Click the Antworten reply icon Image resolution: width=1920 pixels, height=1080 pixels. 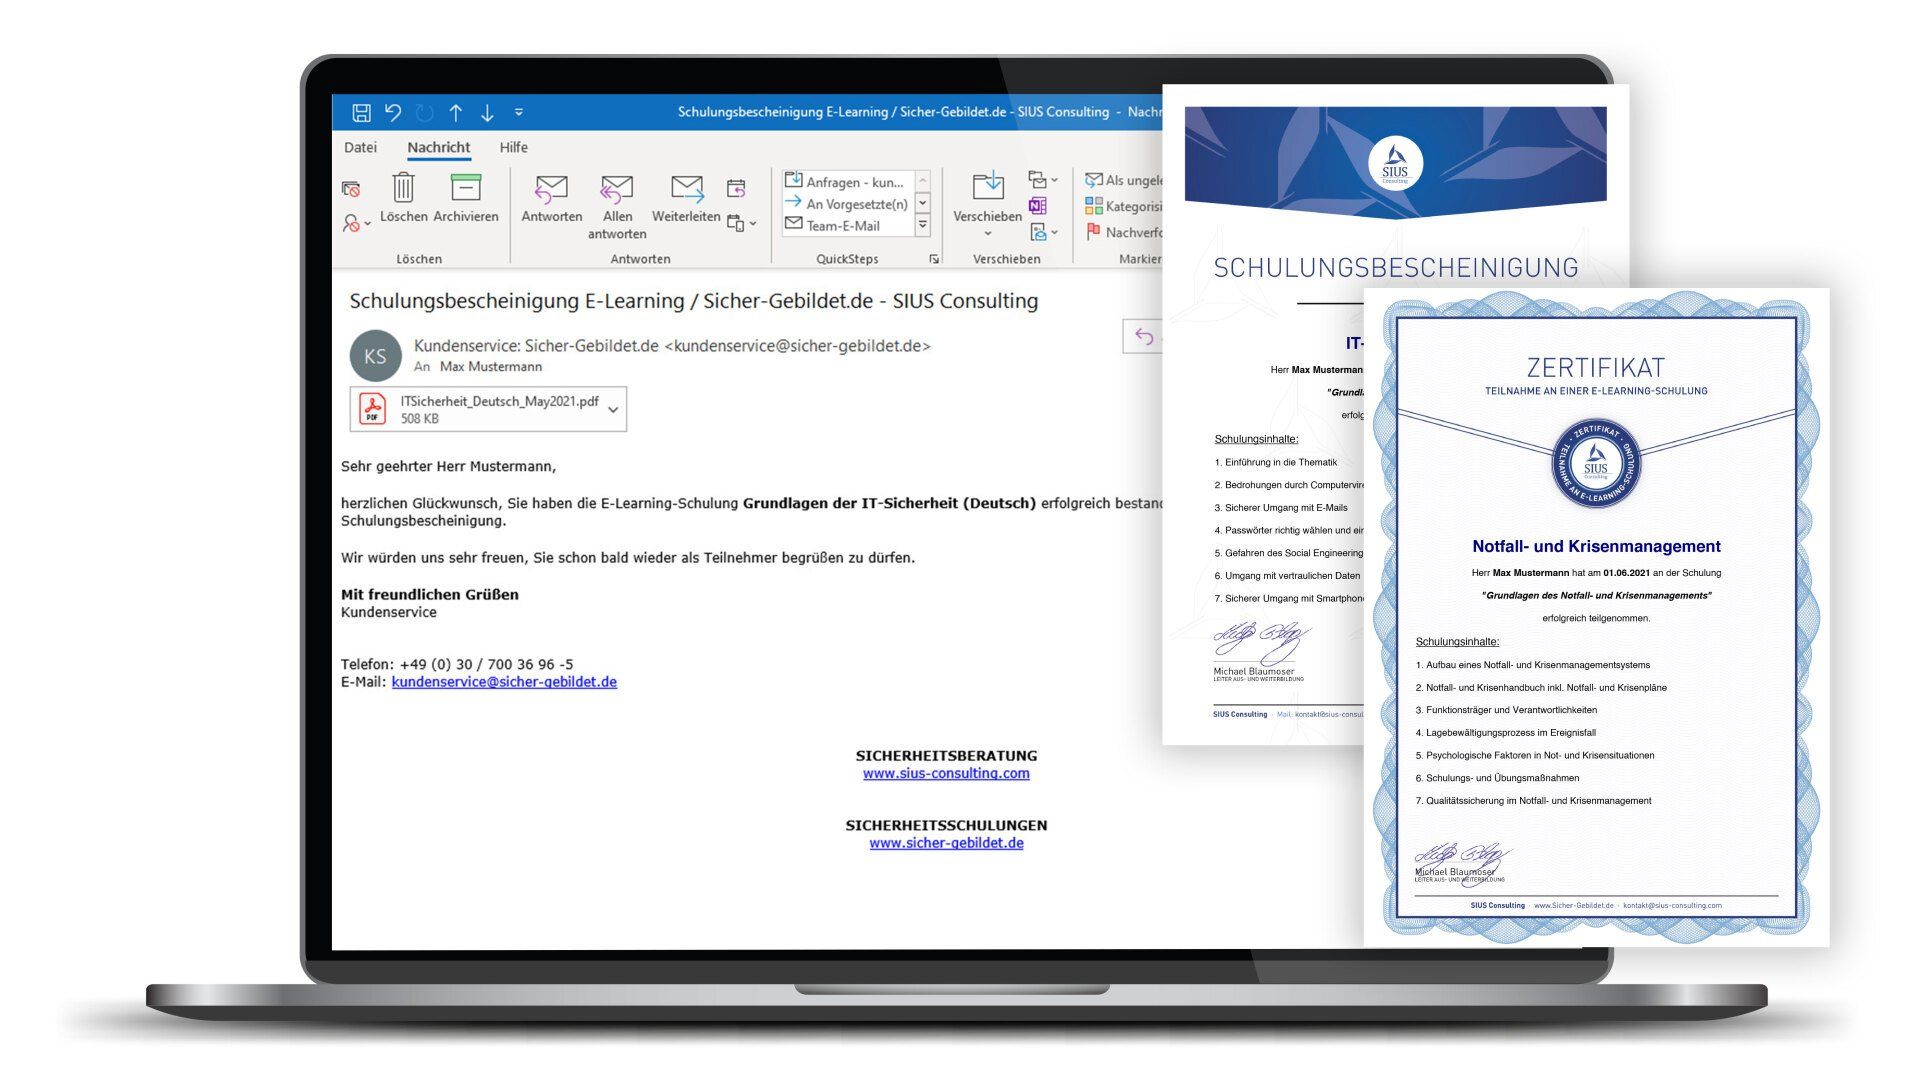[x=551, y=188]
